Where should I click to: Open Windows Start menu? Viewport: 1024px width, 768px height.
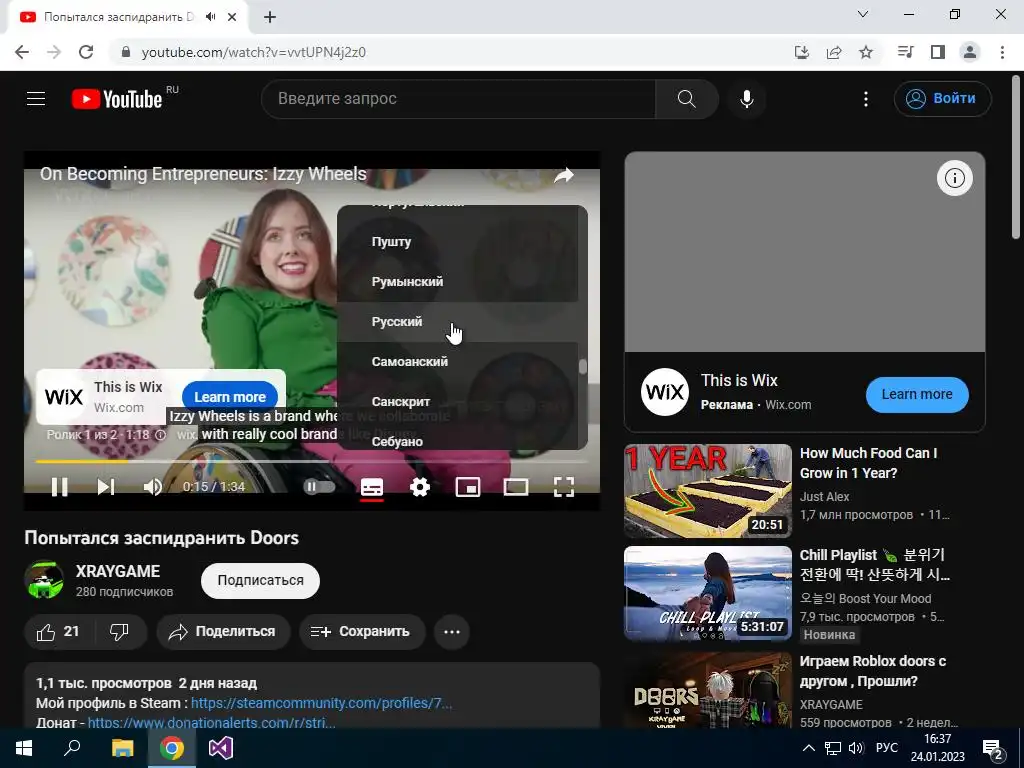pyautogui.click(x=24, y=748)
